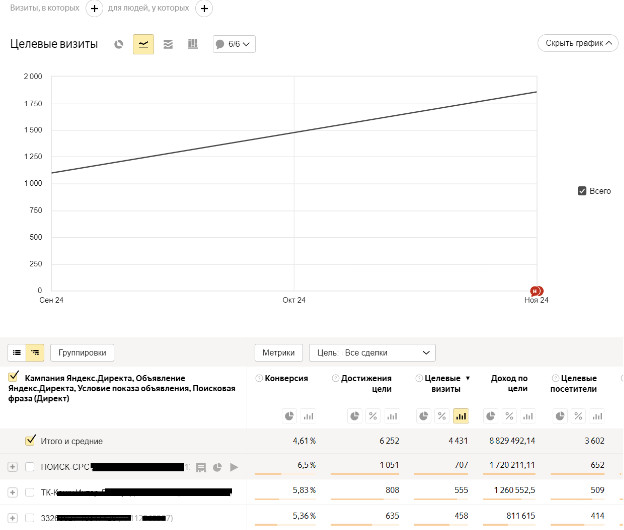
Task: Show 'Конверсия' as a bar chart
Action: click(x=308, y=416)
